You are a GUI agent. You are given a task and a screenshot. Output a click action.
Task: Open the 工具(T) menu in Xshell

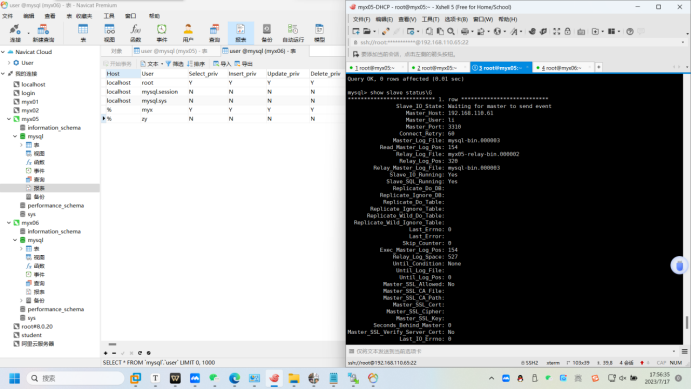tap(430, 19)
